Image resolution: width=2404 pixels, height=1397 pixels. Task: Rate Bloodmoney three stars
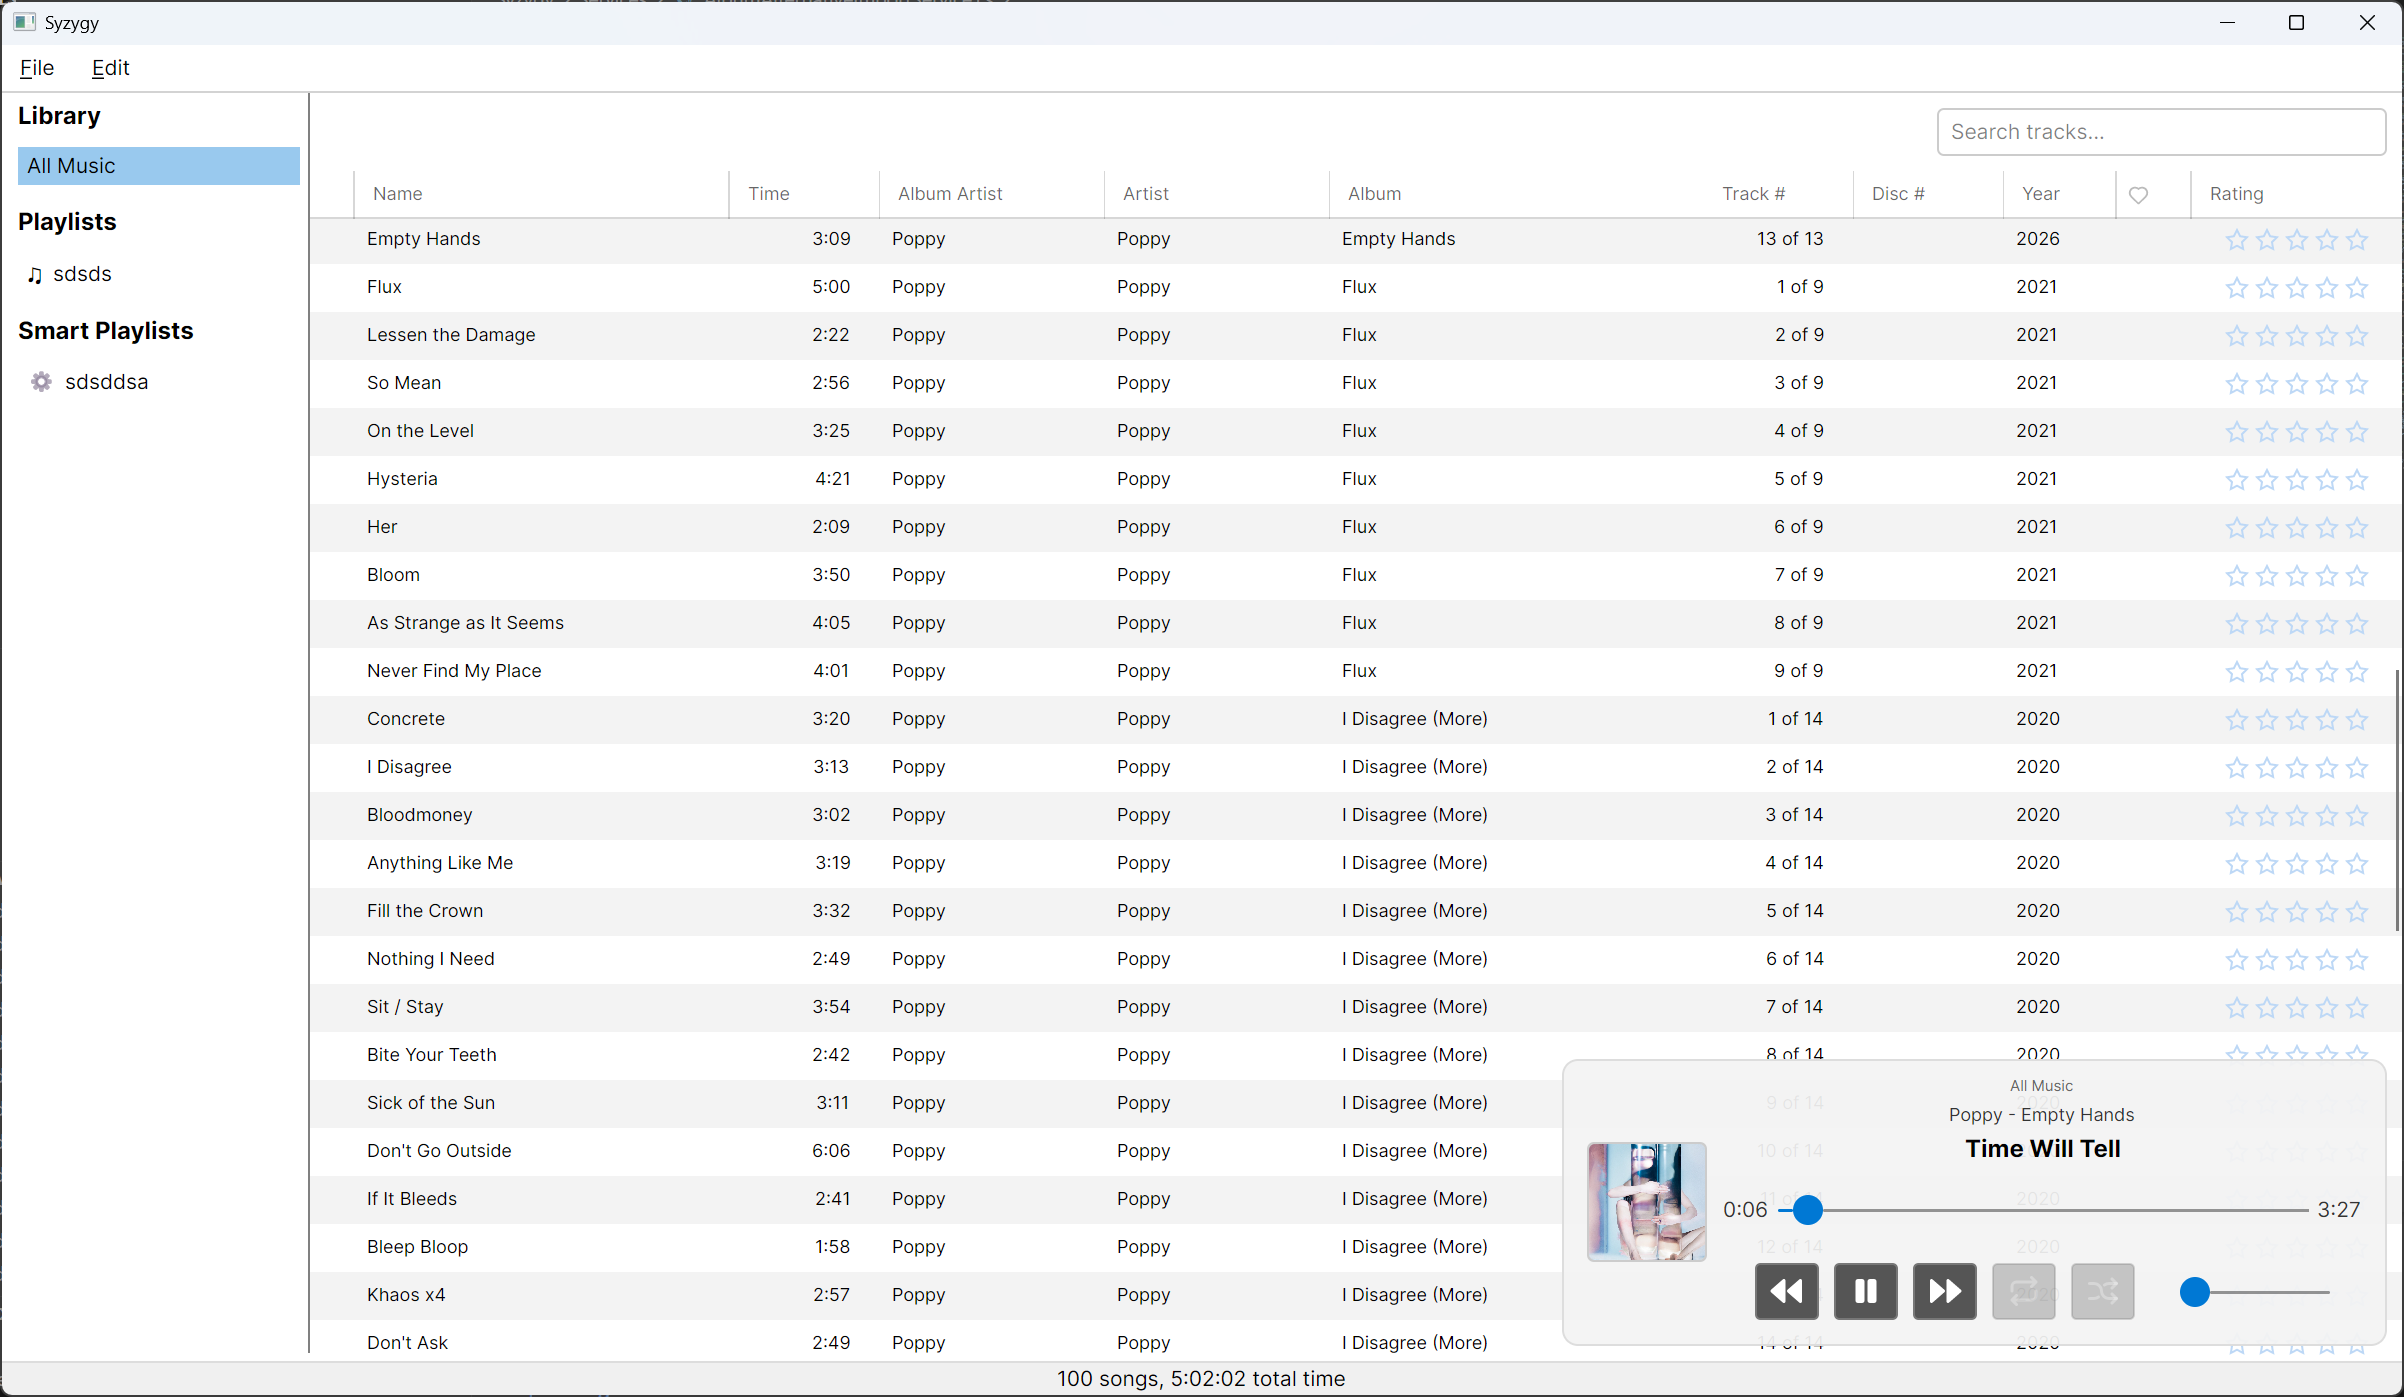(x=2297, y=816)
